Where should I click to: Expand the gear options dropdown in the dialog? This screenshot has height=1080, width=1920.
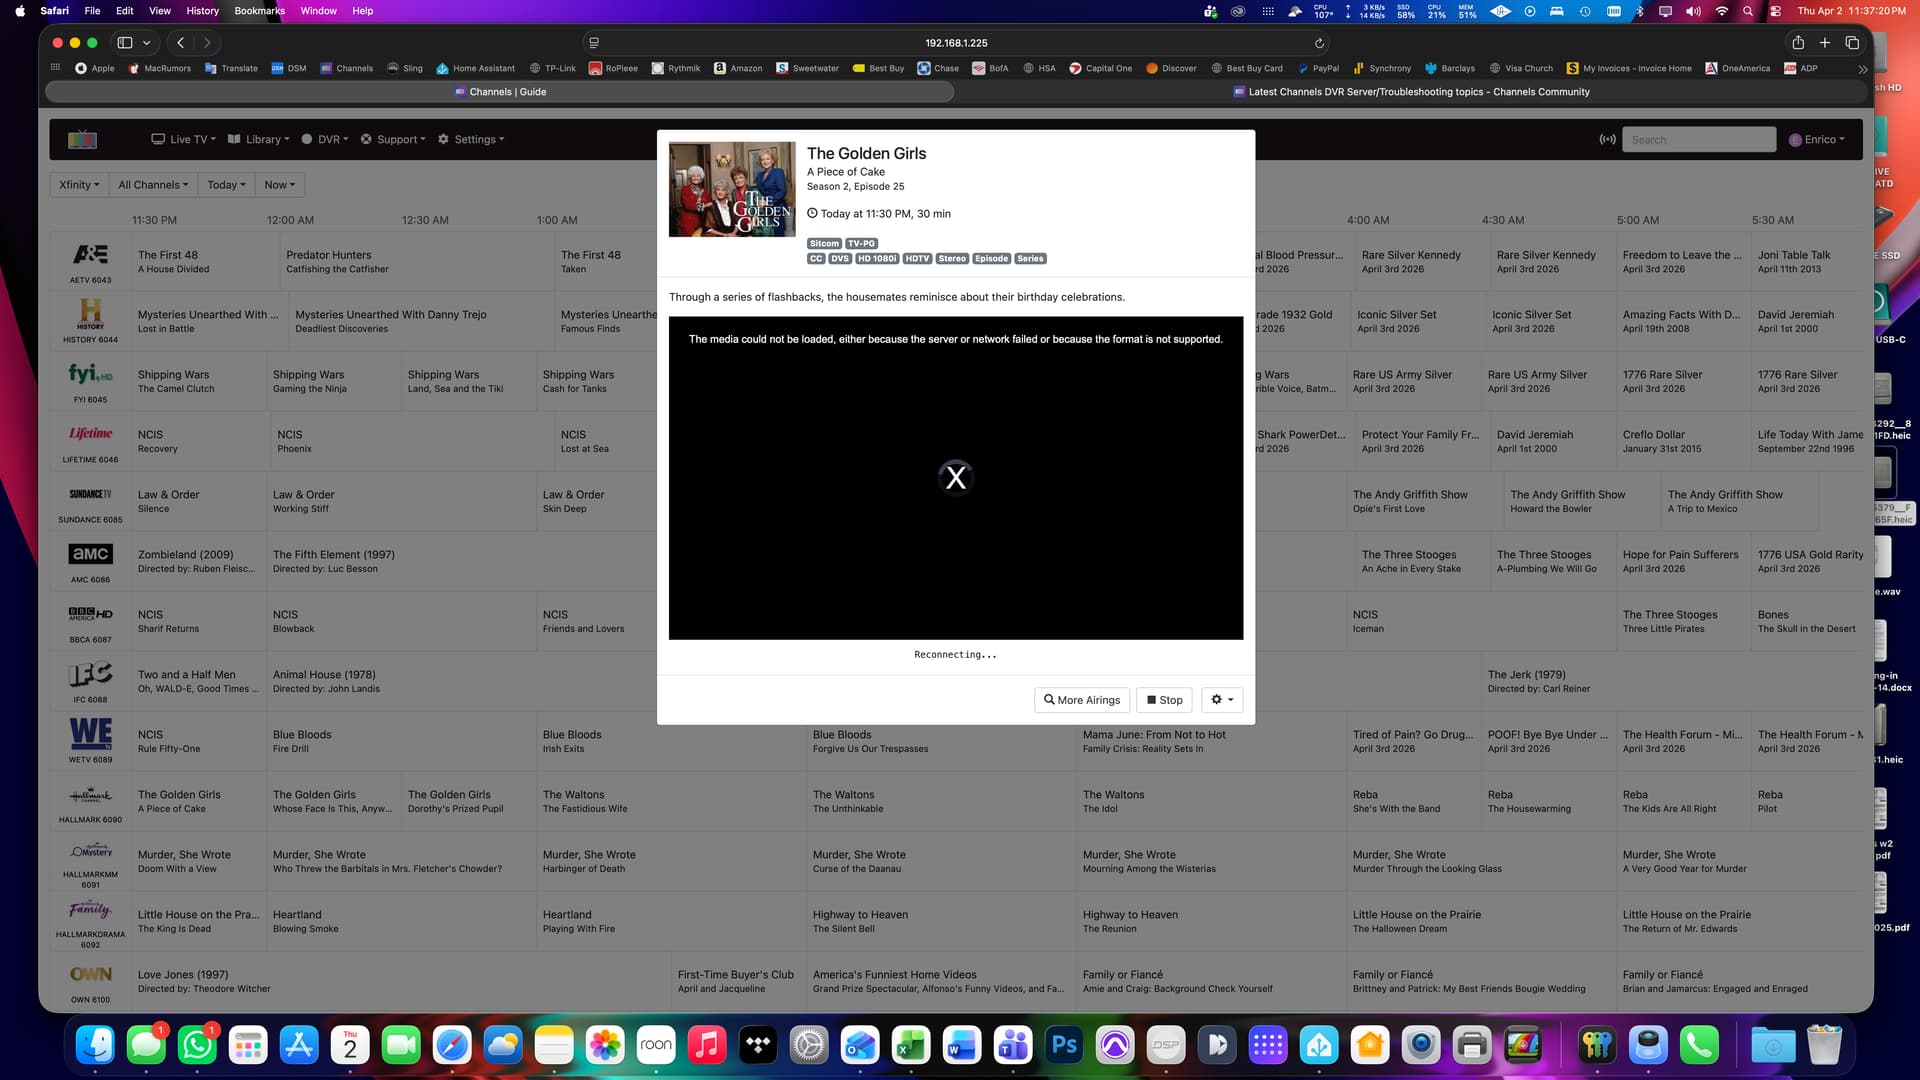(1221, 700)
